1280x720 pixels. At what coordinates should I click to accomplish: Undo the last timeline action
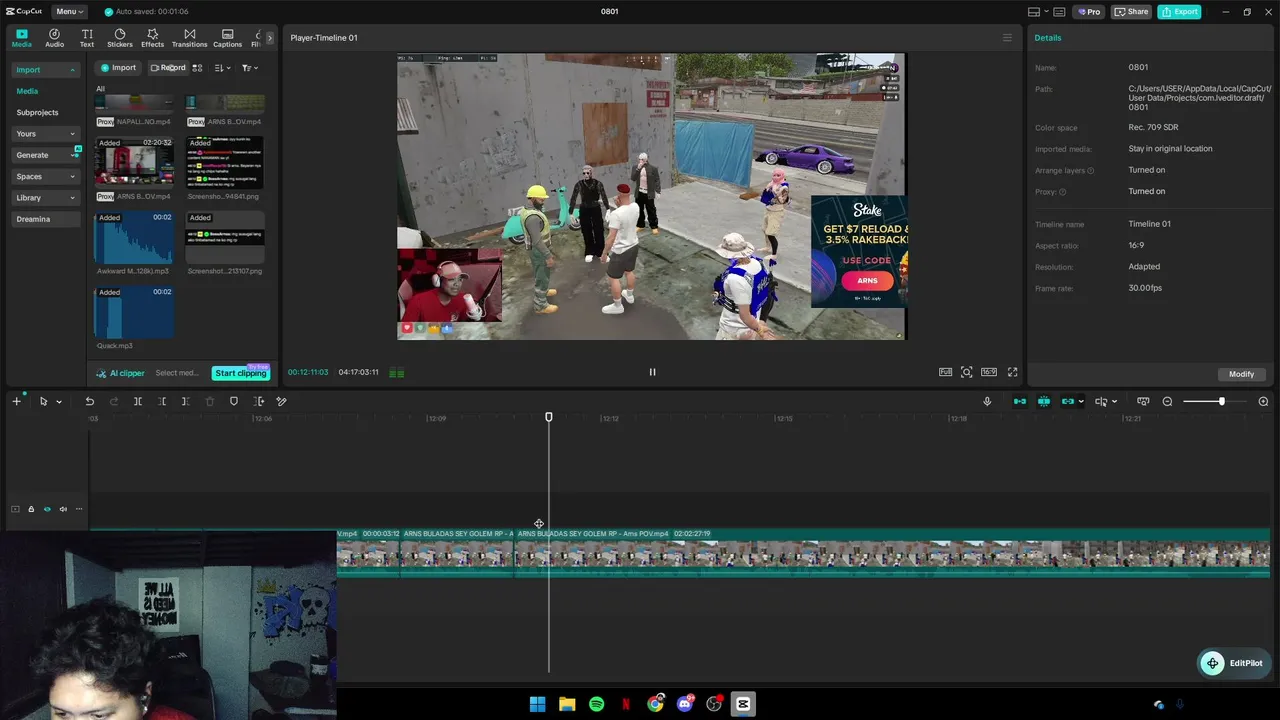[89, 402]
